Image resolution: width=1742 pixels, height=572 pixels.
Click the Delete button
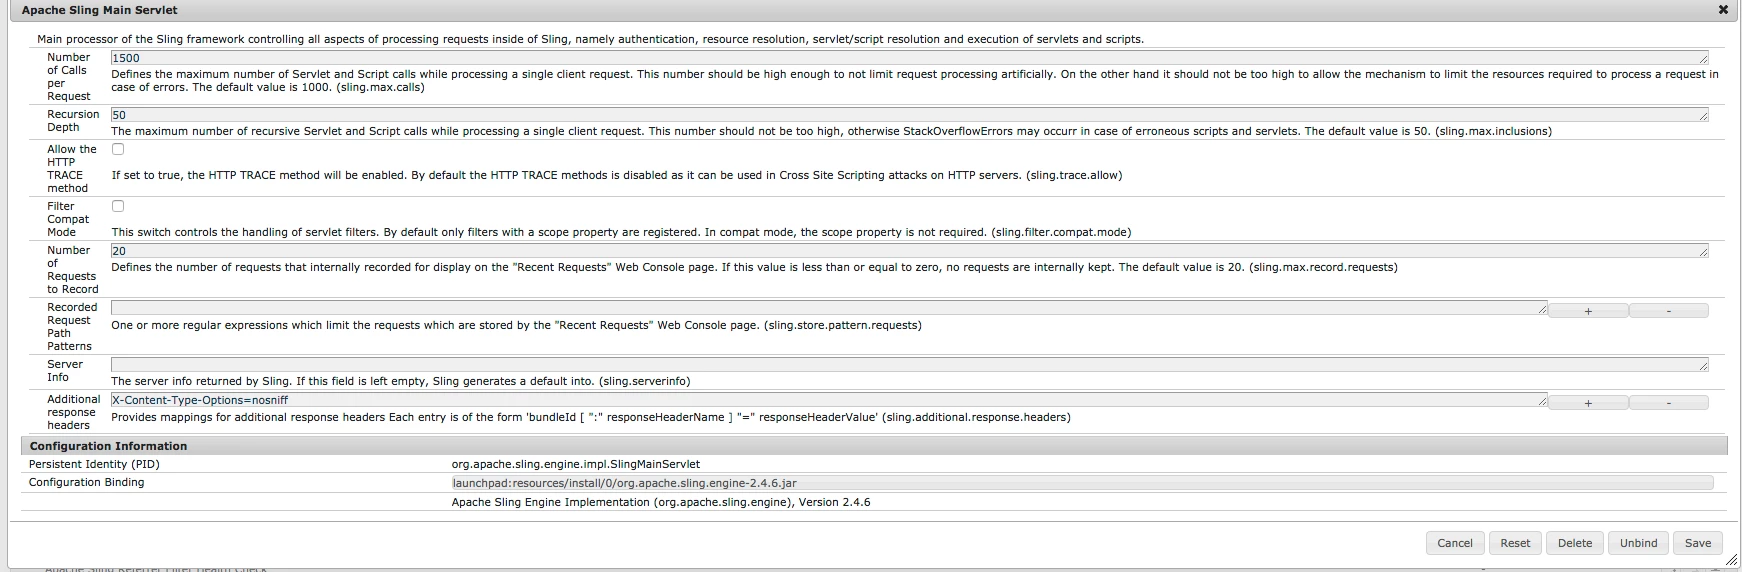click(x=1575, y=543)
